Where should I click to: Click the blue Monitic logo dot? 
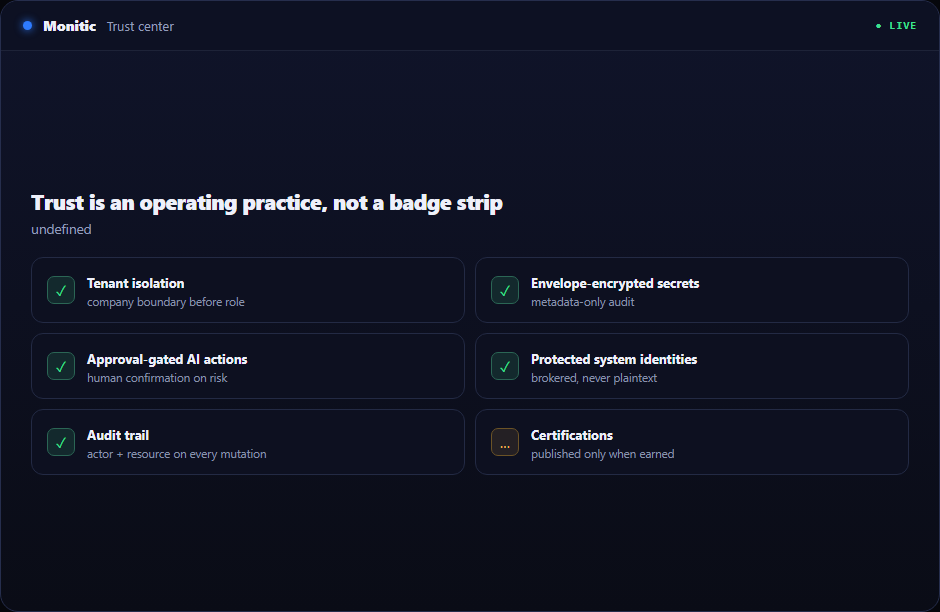click(28, 26)
